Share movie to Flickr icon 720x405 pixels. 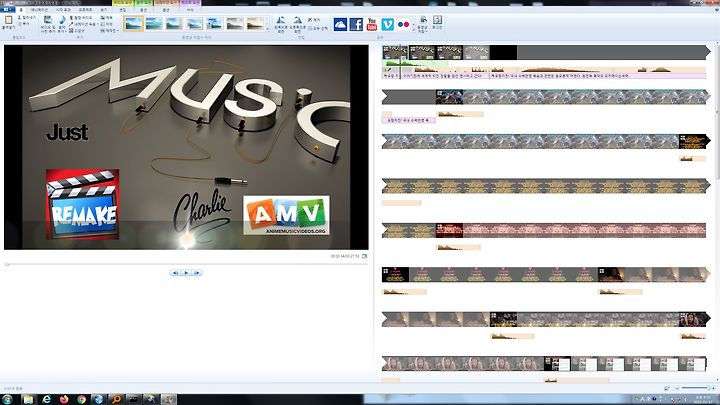[x=404, y=24]
